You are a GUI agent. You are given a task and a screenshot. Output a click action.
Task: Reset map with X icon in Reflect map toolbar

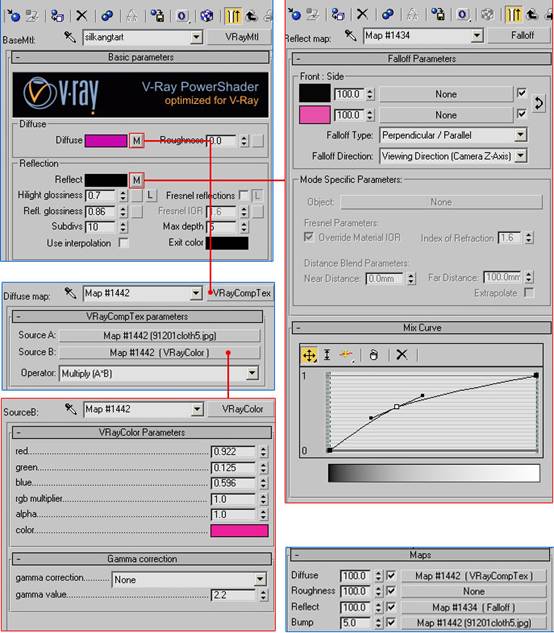coord(362,15)
